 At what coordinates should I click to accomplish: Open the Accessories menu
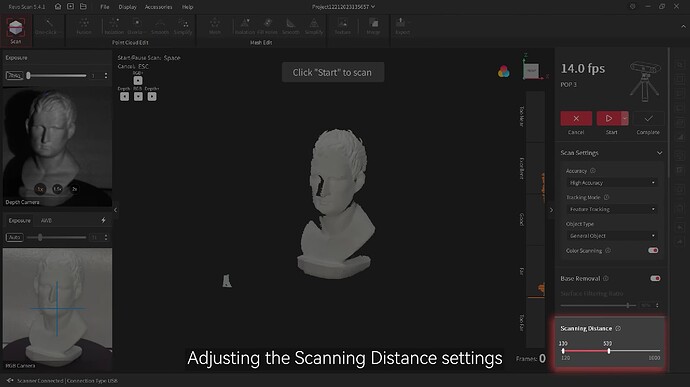(x=158, y=7)
